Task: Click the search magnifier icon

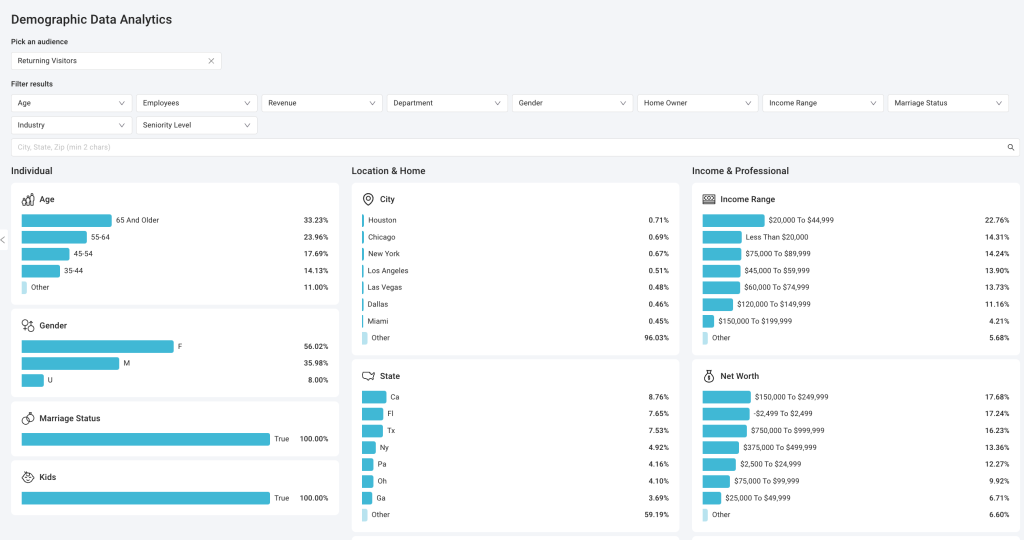Action: pos(1010,148)
